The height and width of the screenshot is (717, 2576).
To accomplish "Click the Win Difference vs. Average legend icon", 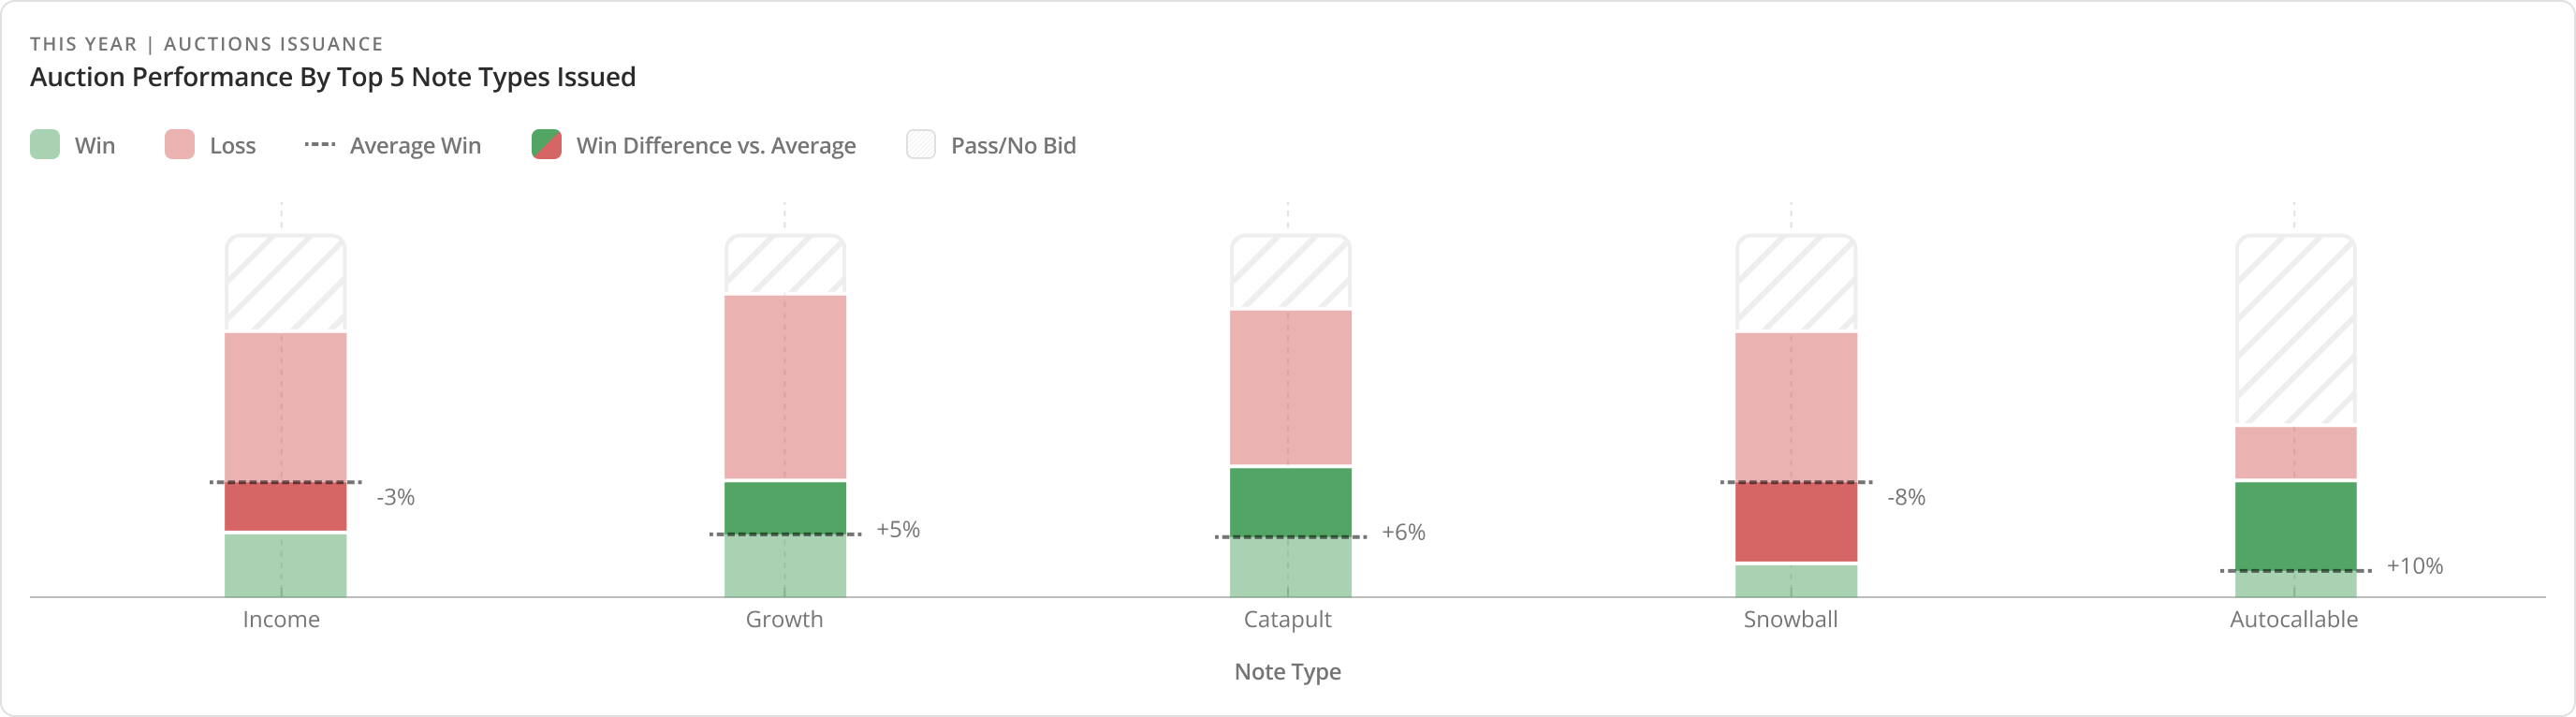I will click(x=546, y=145).
